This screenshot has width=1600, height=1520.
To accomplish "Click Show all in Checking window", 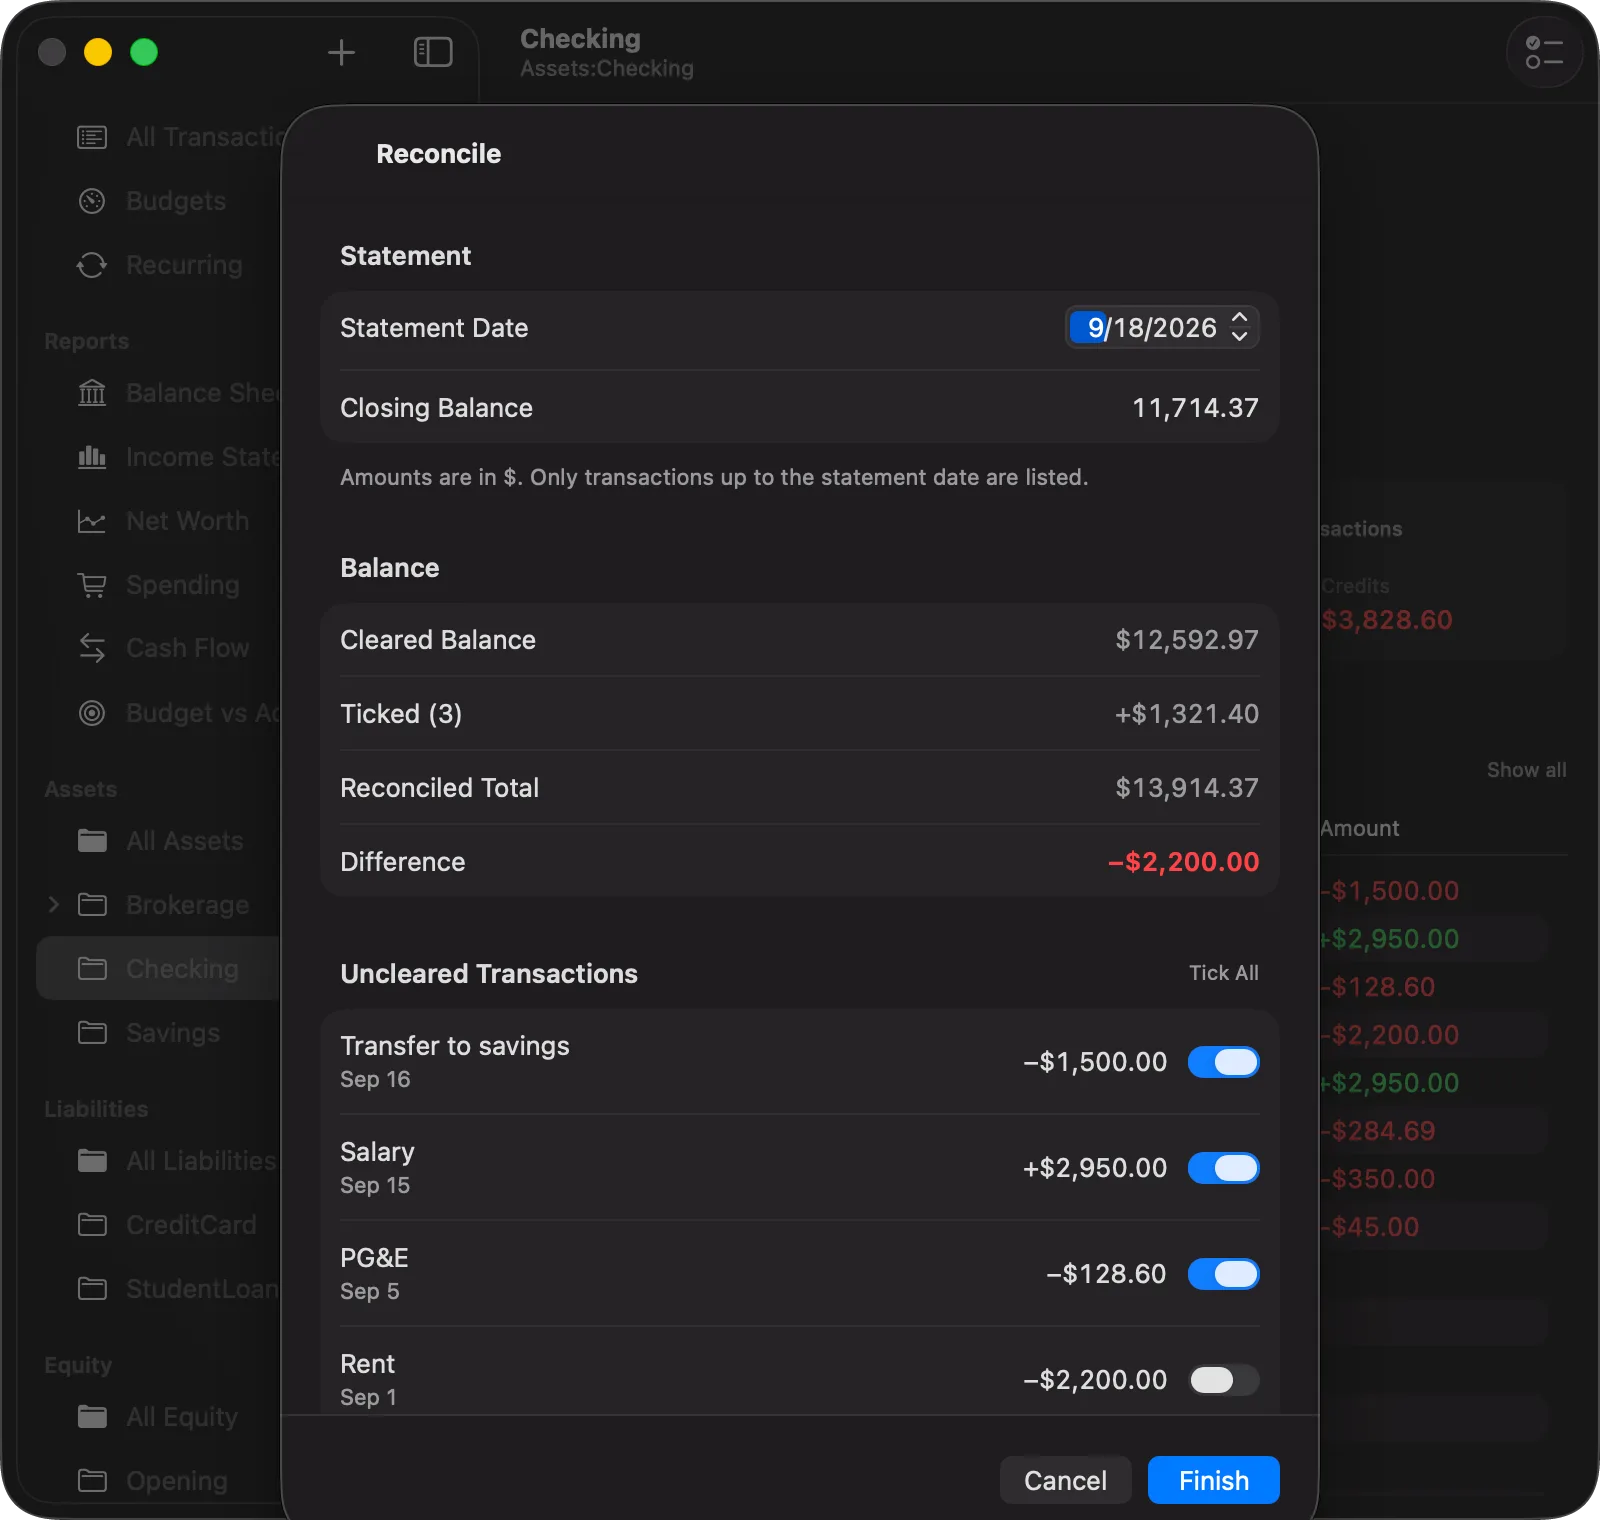I will click(x=1526, y=770).
